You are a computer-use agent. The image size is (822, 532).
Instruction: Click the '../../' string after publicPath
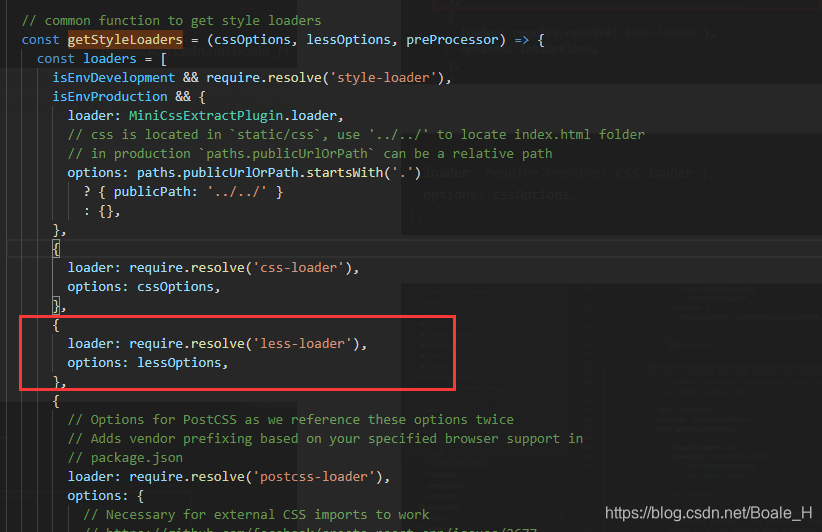[x=236, y=192]
